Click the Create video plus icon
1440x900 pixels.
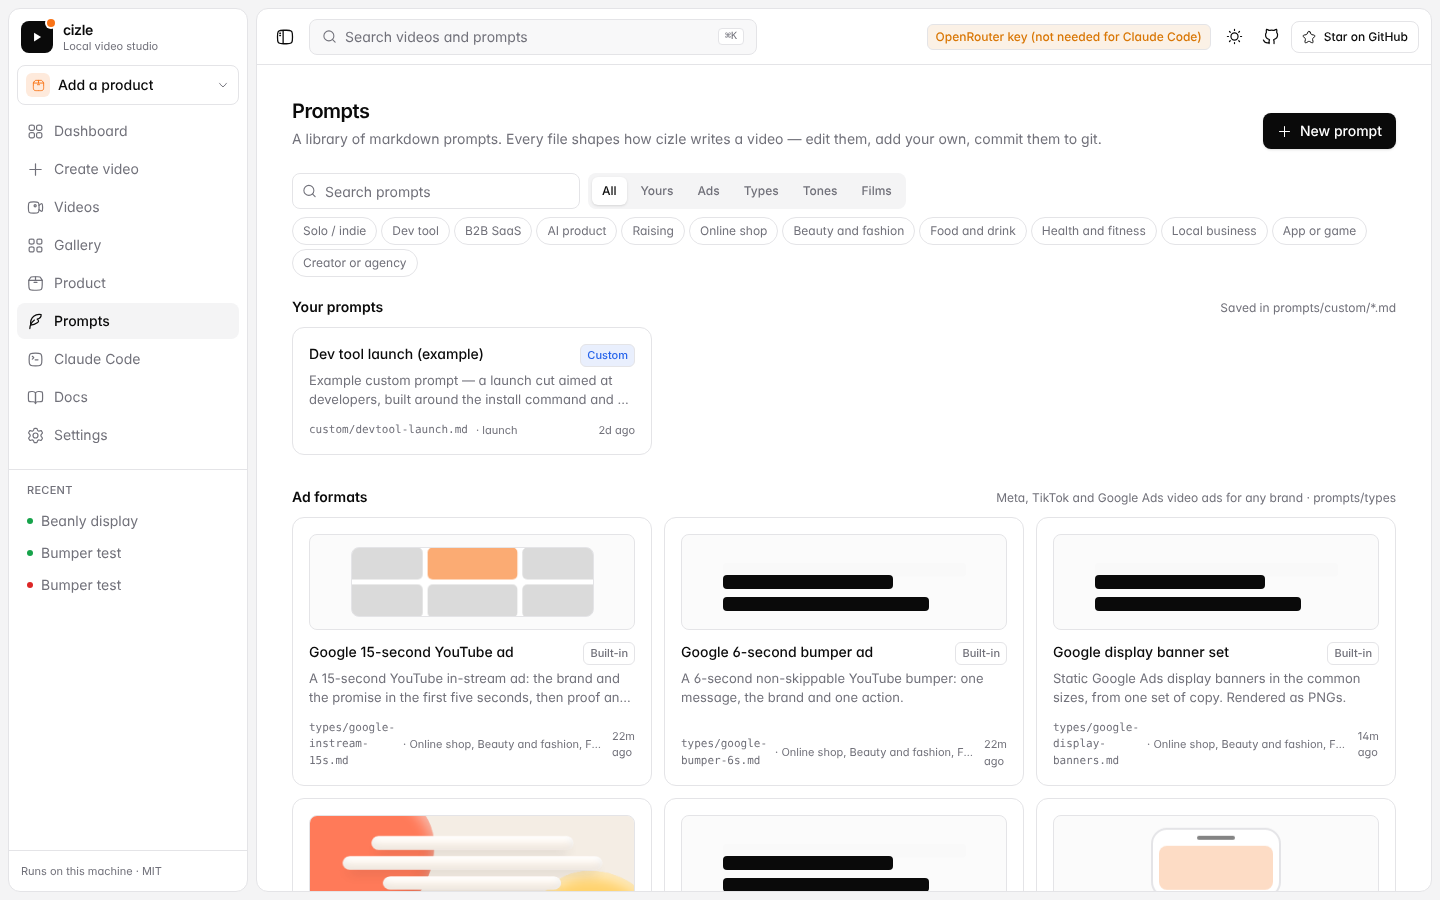click(36, 169)
